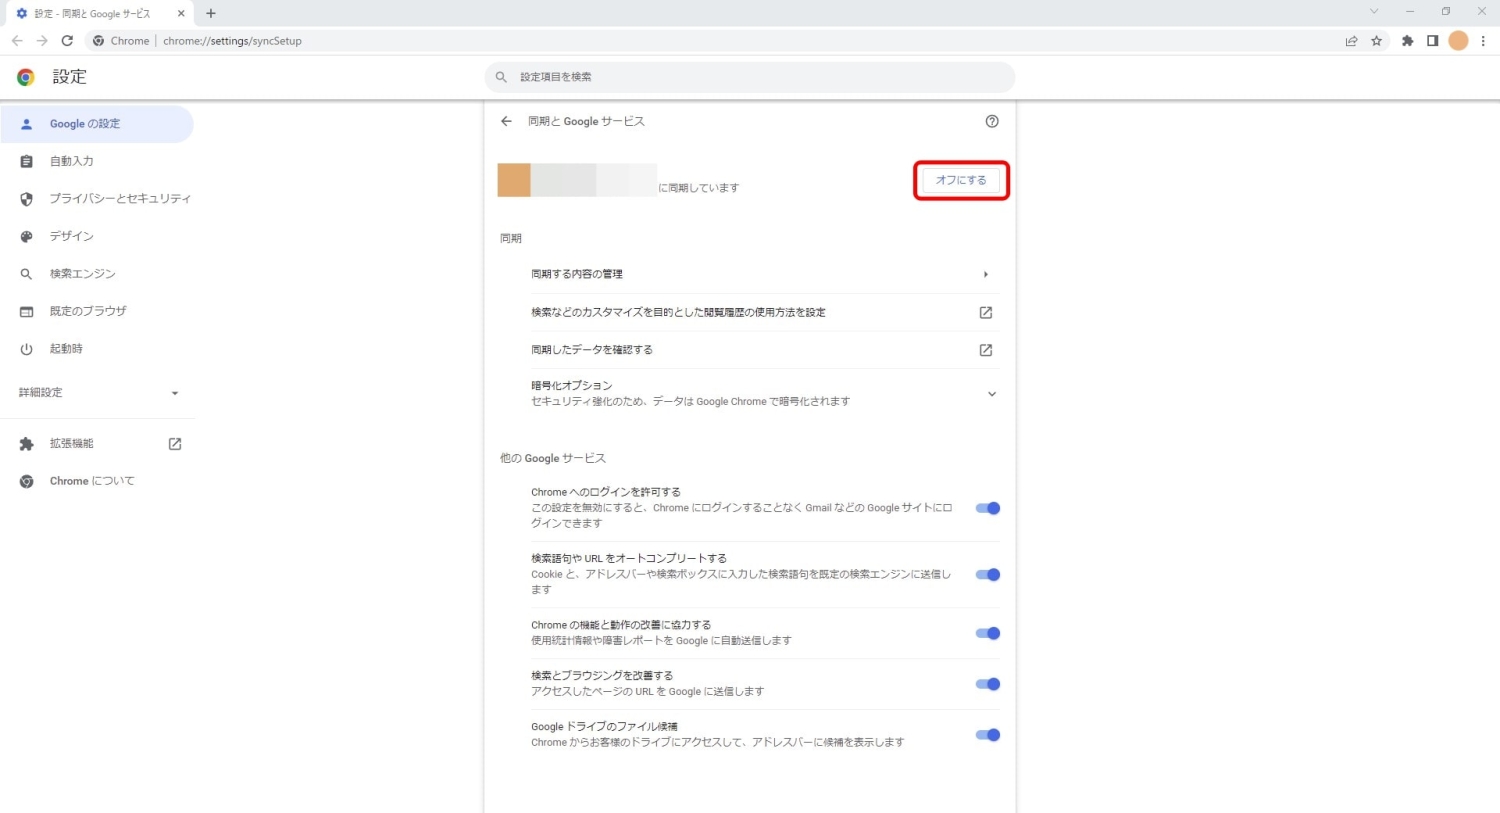Expand 暗号化オプション section chevron
This screenshot has height=813, width=1500.
point(991,394)
